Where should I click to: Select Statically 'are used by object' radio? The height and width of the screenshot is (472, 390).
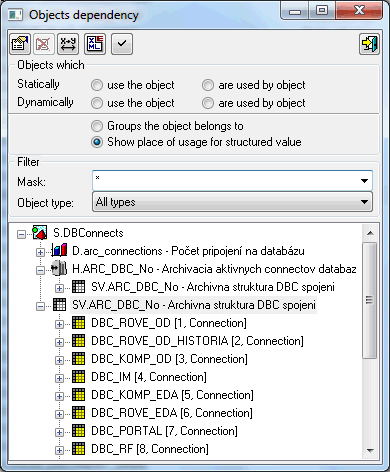pos(208,85)
